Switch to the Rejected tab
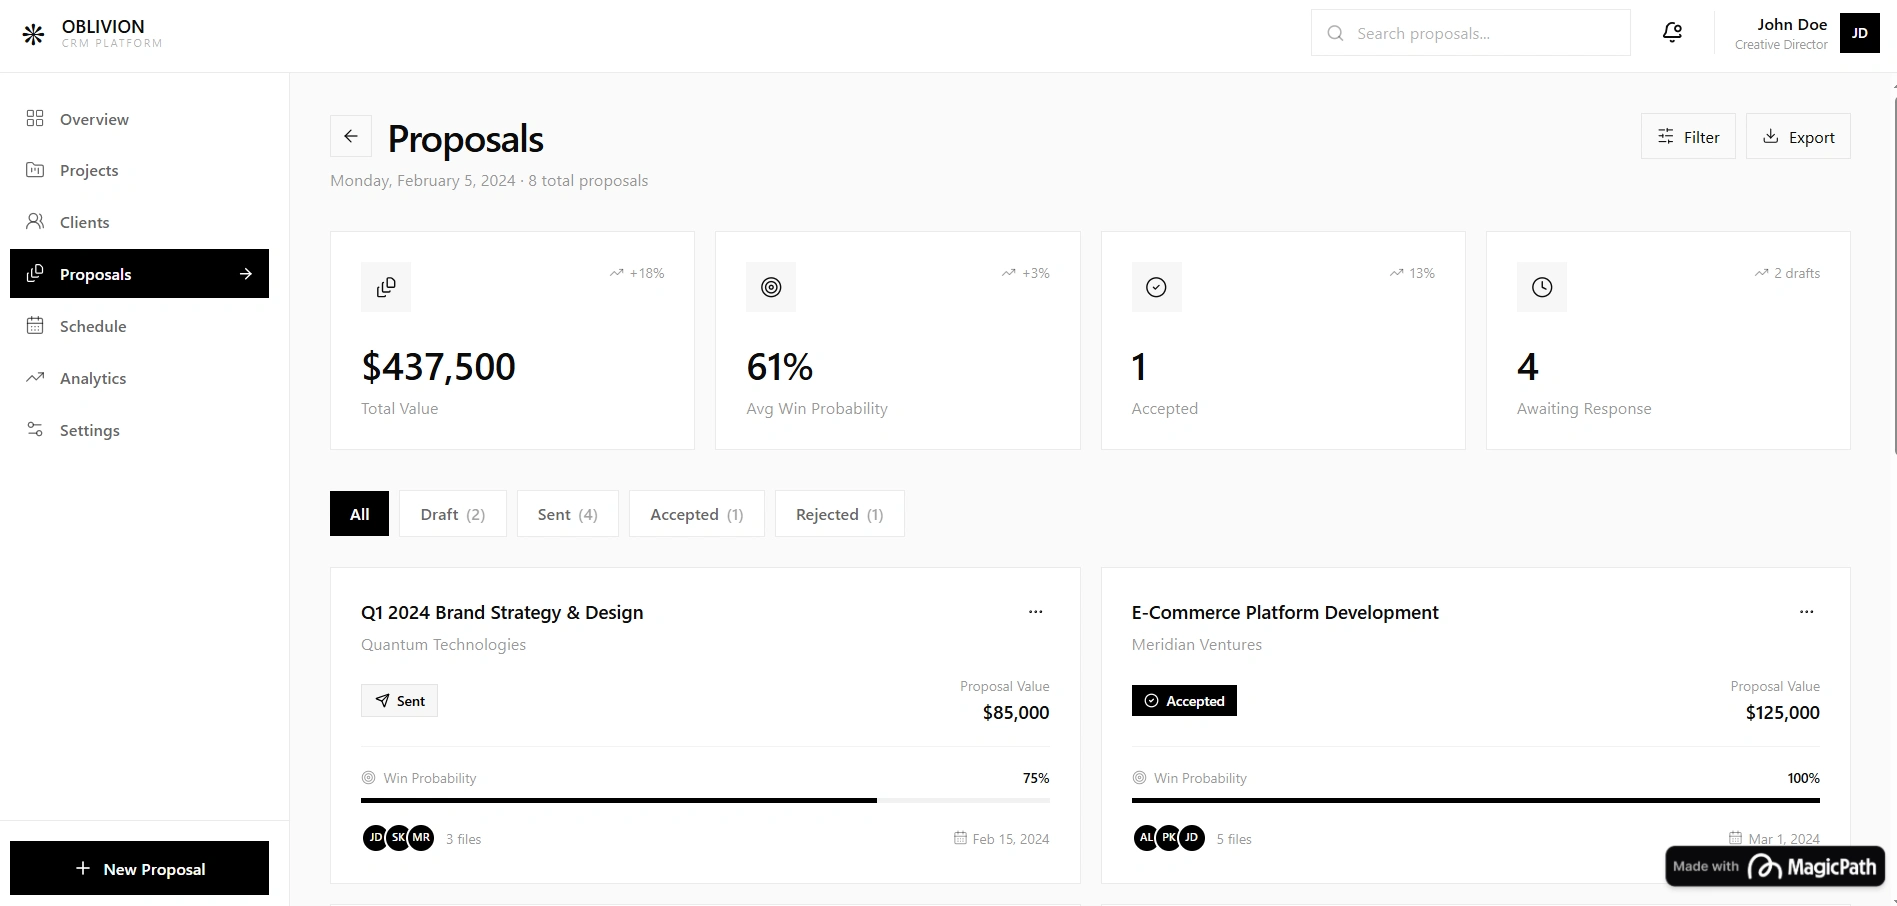Viewport: 1897px width, 906px height. 839,513
